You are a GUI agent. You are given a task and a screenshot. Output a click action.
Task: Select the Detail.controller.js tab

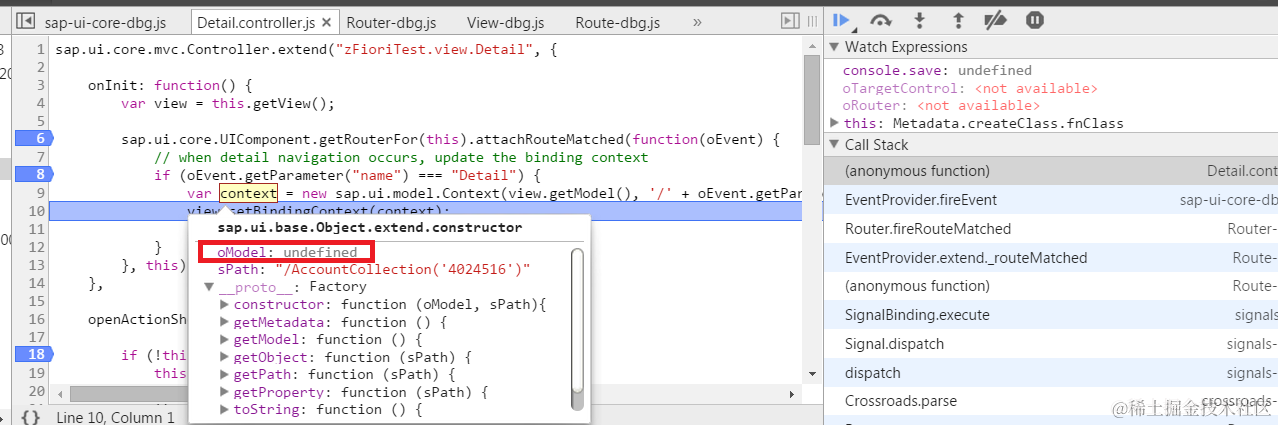click(x=256, y=21)
